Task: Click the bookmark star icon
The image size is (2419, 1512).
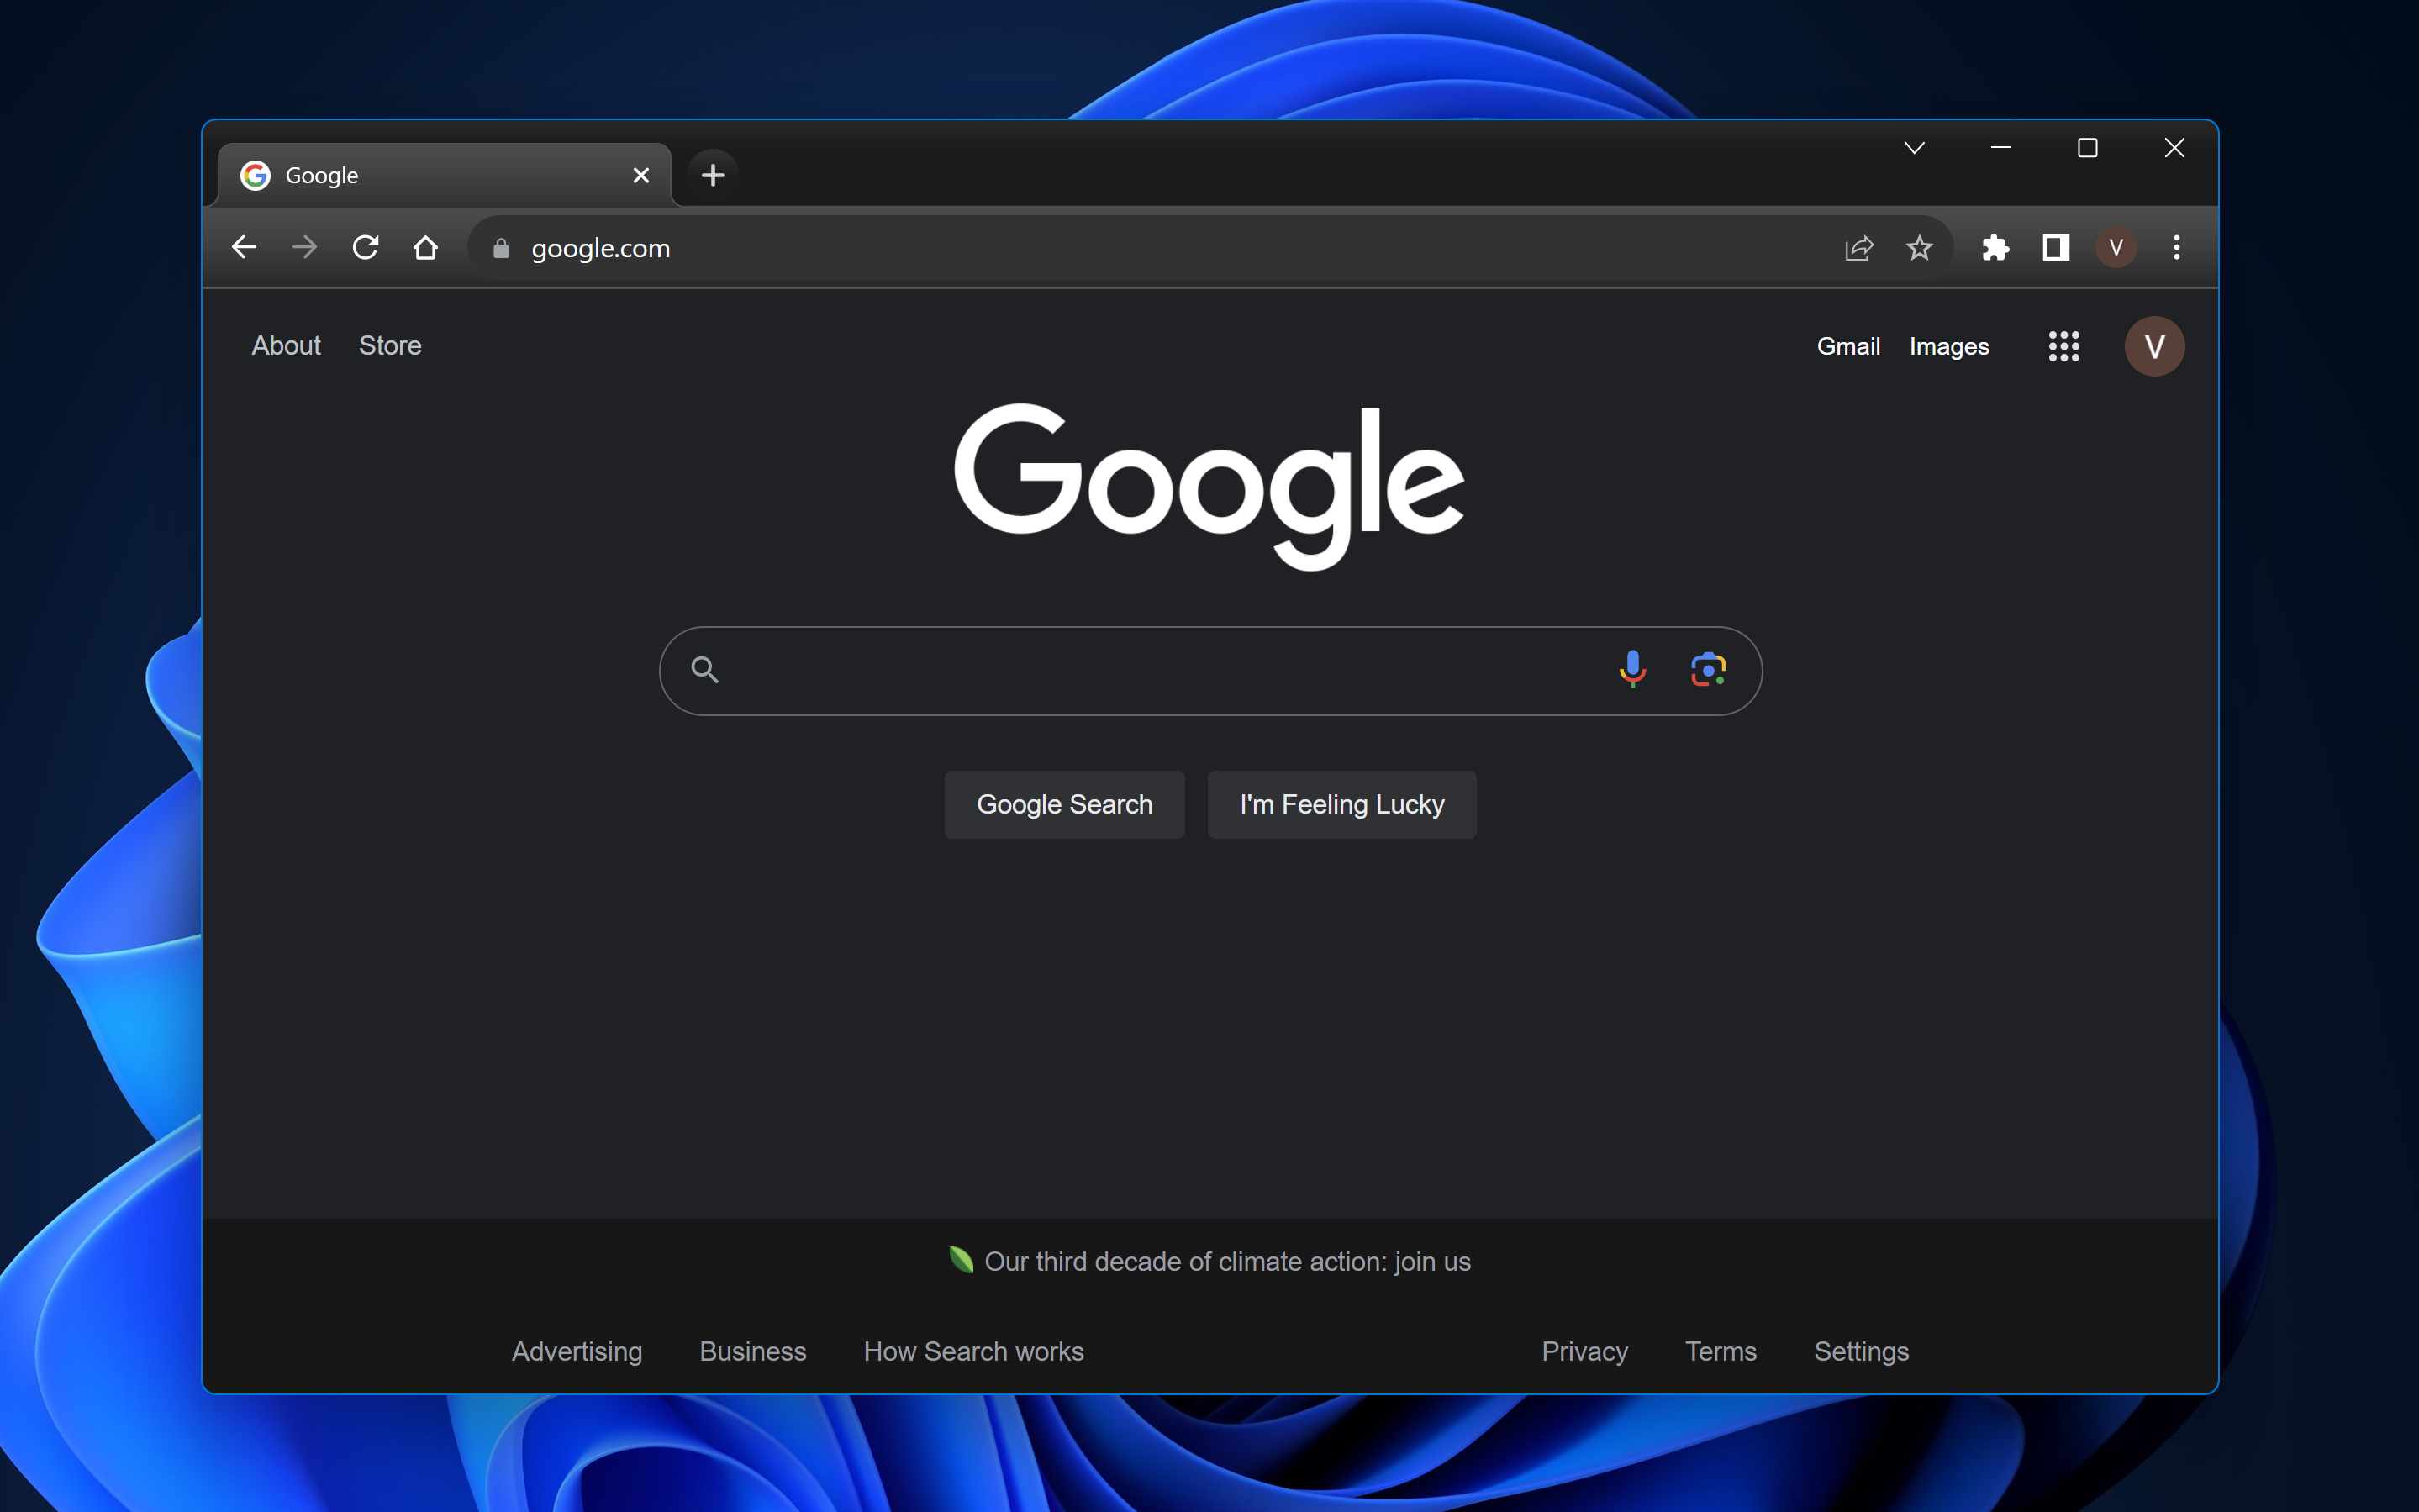Action: click(x=1921, y=247)
